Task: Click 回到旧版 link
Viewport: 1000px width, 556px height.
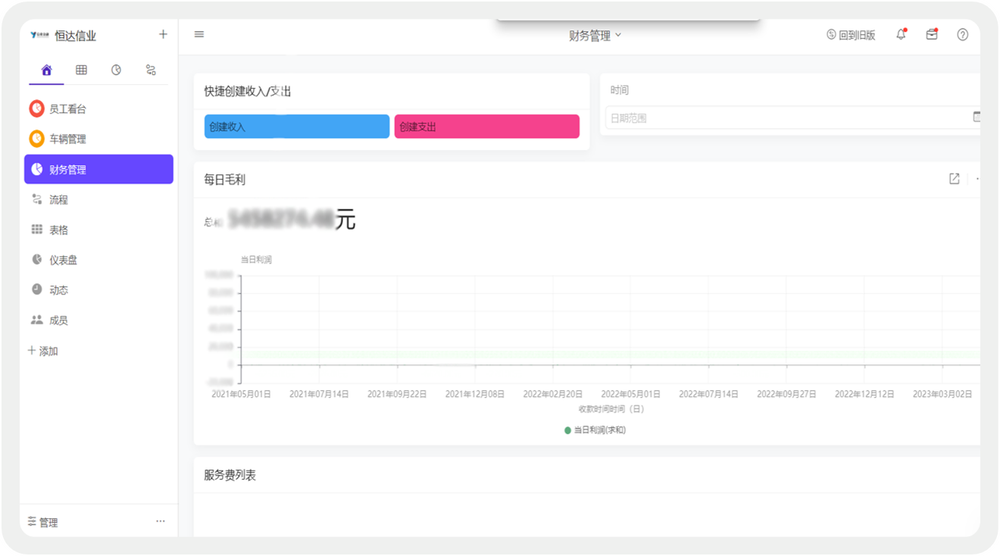Action: (x=851, y=35)
